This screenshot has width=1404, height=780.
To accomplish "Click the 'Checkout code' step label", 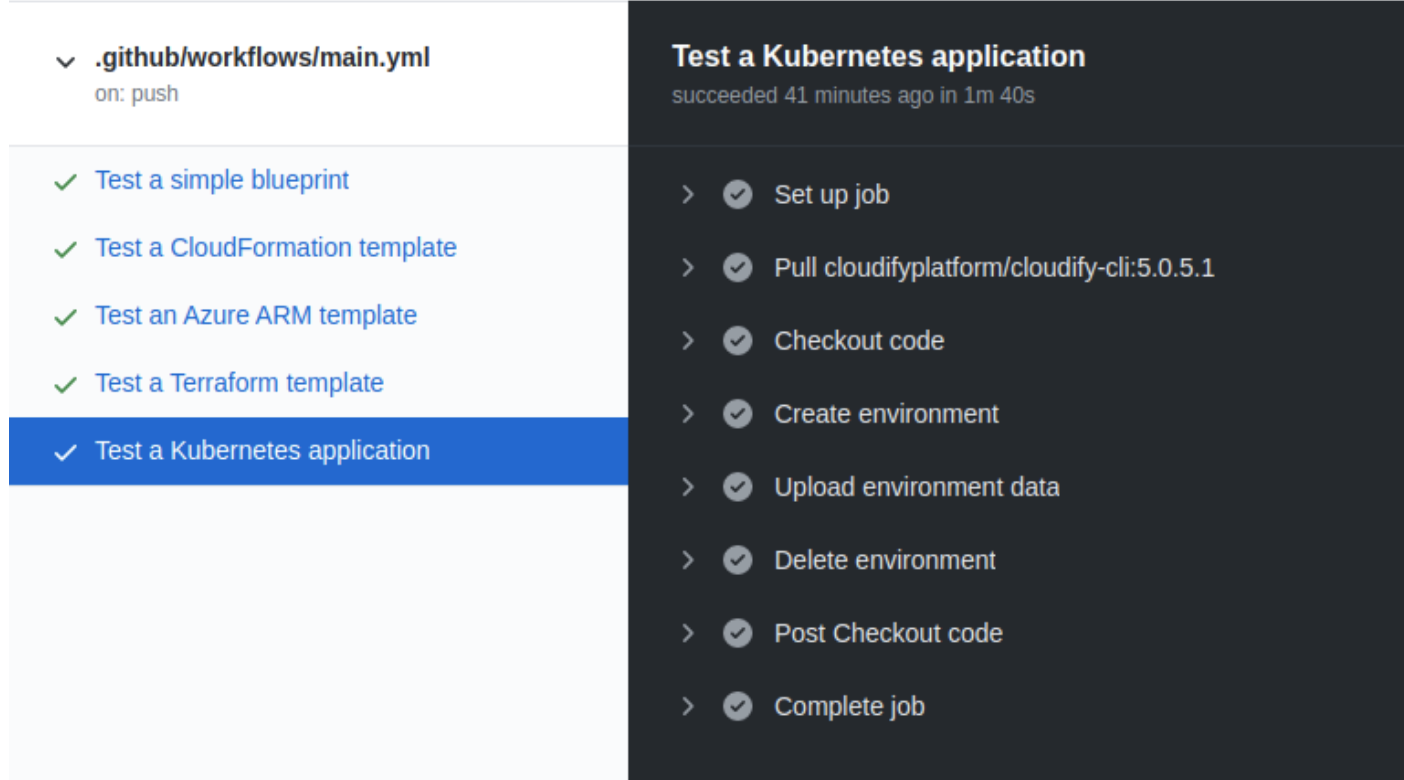I will pyautogui.click(x=859, y=341).
